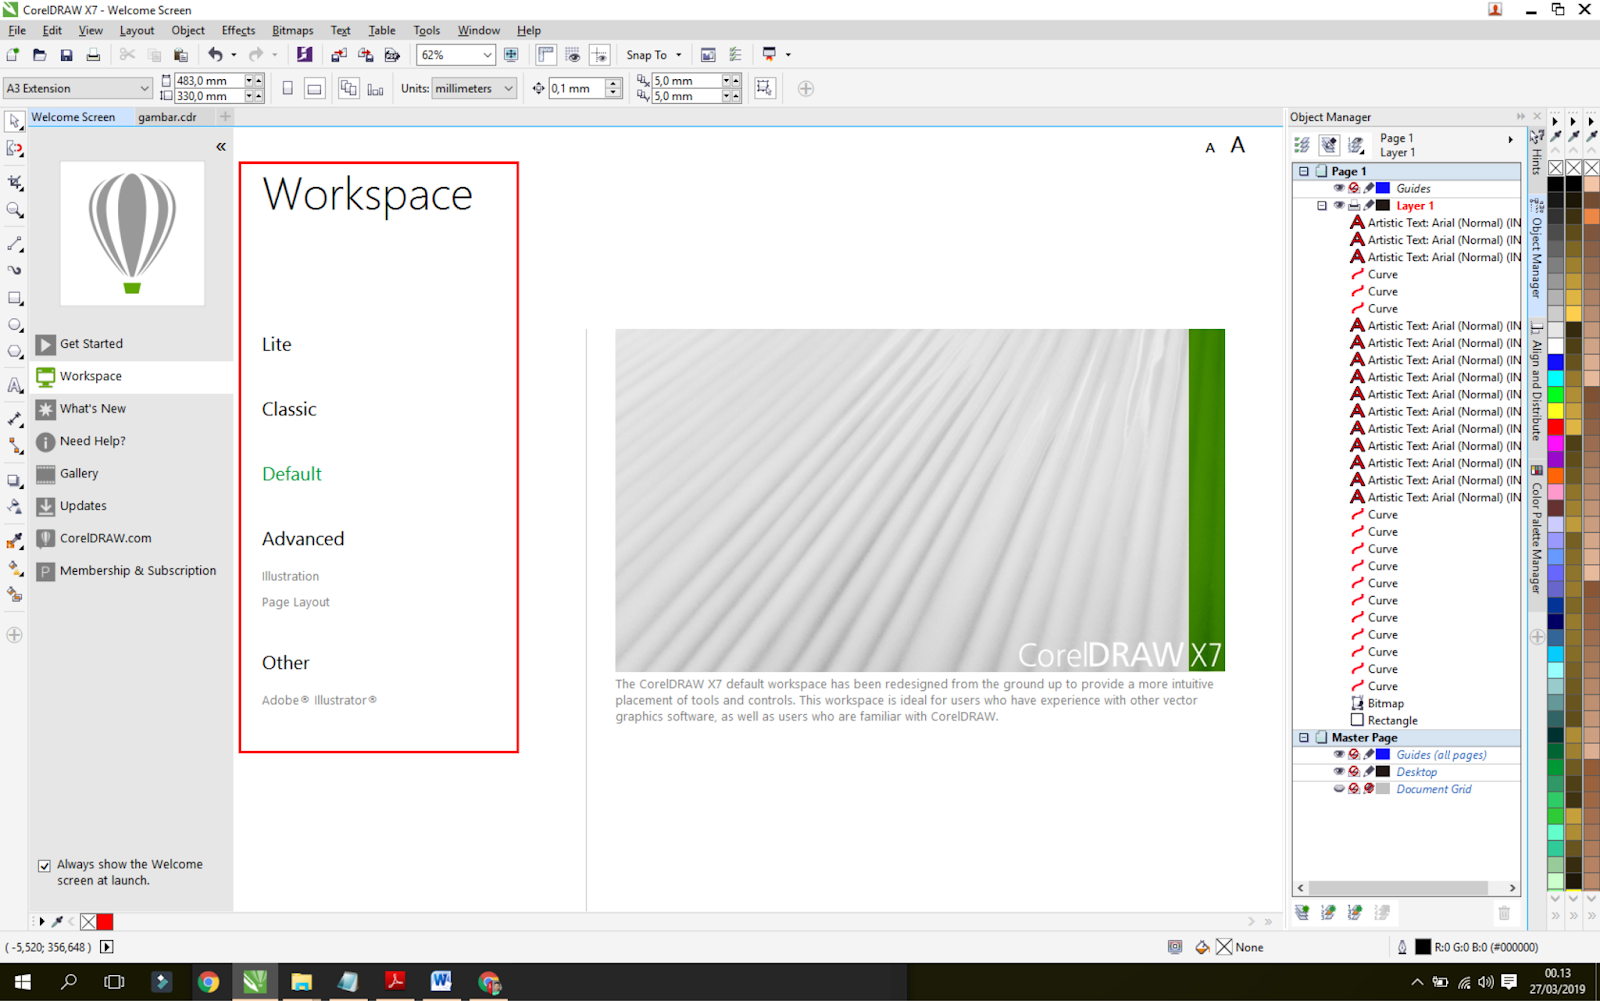
Task: Click the Publish to PDF icon
Action: coord(392,55)
